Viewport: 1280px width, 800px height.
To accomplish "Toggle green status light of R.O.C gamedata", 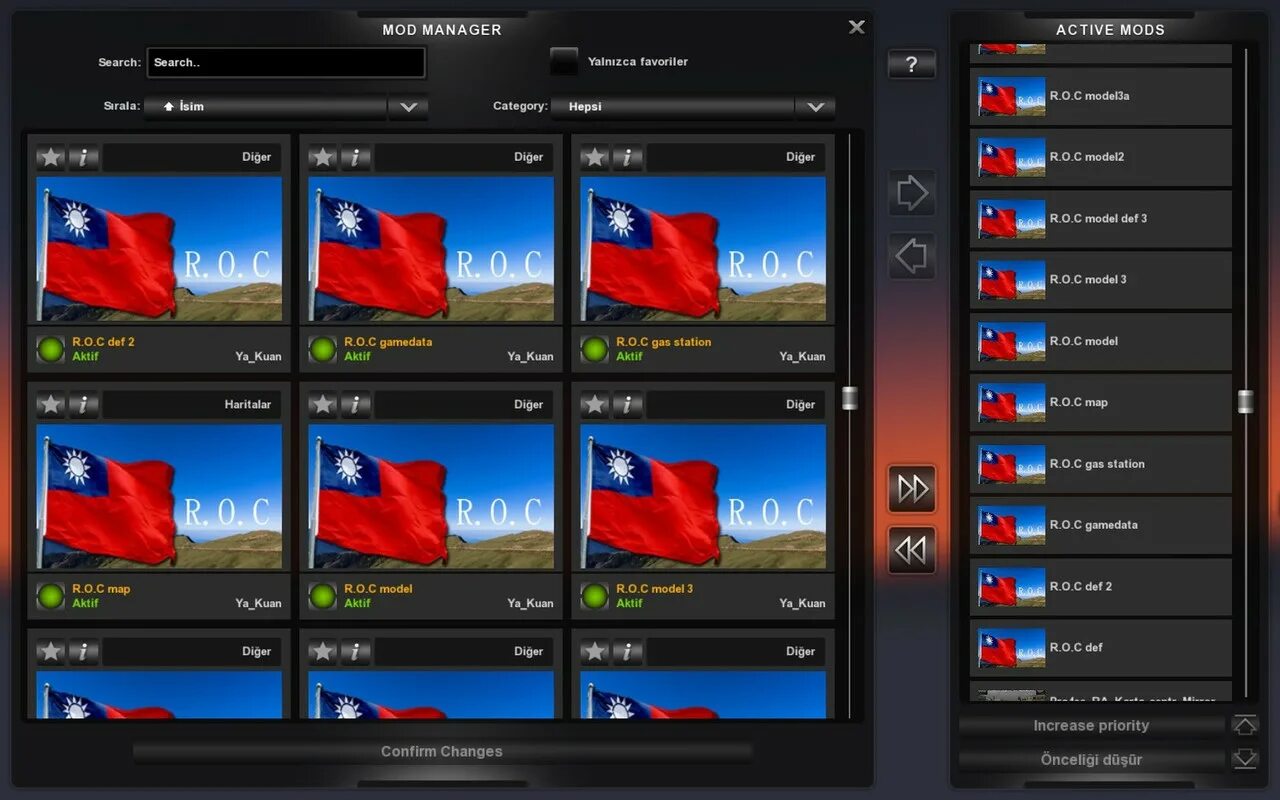I will pos(323,349).
